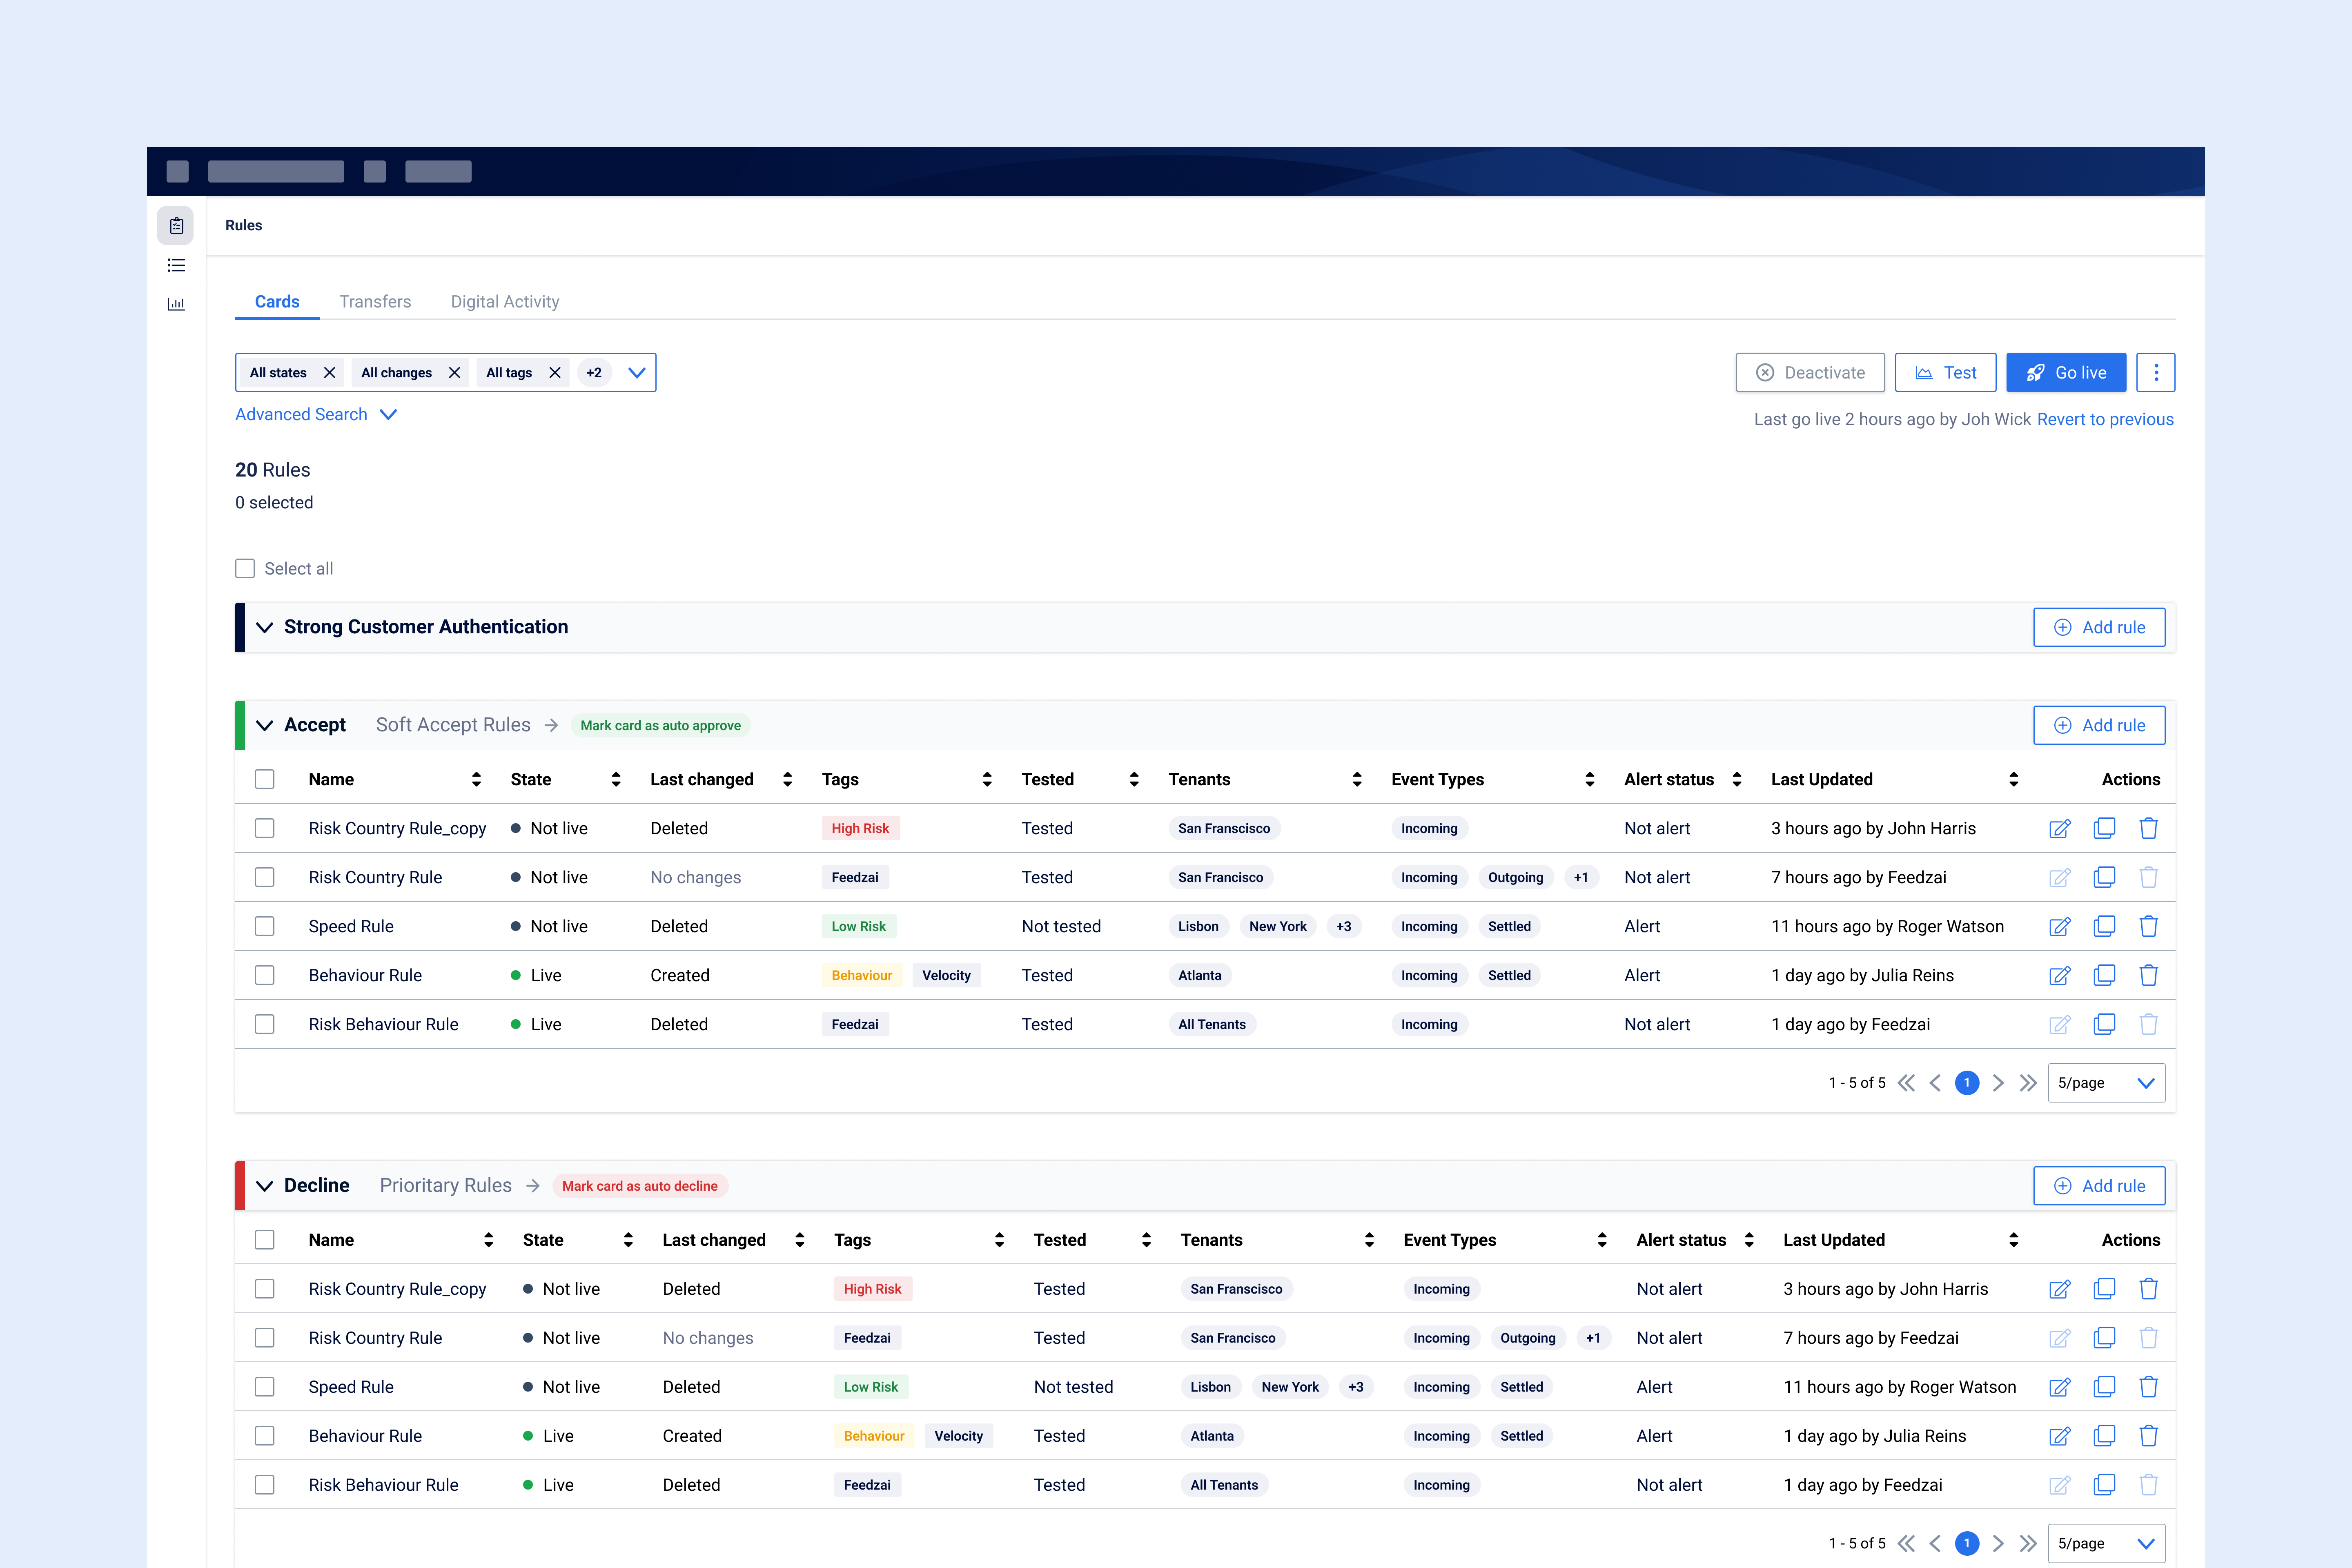Image resolution: width=2352 pixels, height=1568 pixels.
Task: Select Speed Rule row in Accept table
Action: (264, 926)
